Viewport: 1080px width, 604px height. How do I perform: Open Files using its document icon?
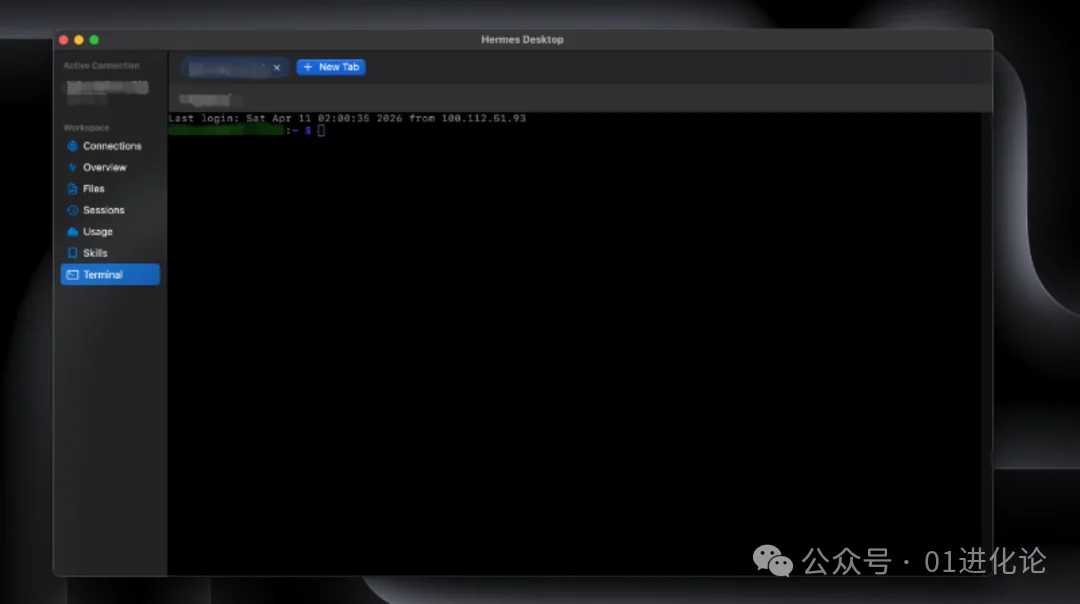click(x=73, y=188)
